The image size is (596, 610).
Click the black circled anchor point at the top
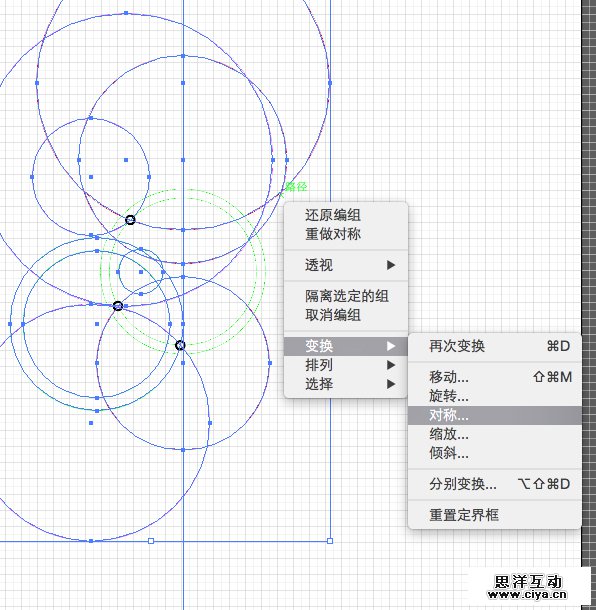click(x=130, y=220)
